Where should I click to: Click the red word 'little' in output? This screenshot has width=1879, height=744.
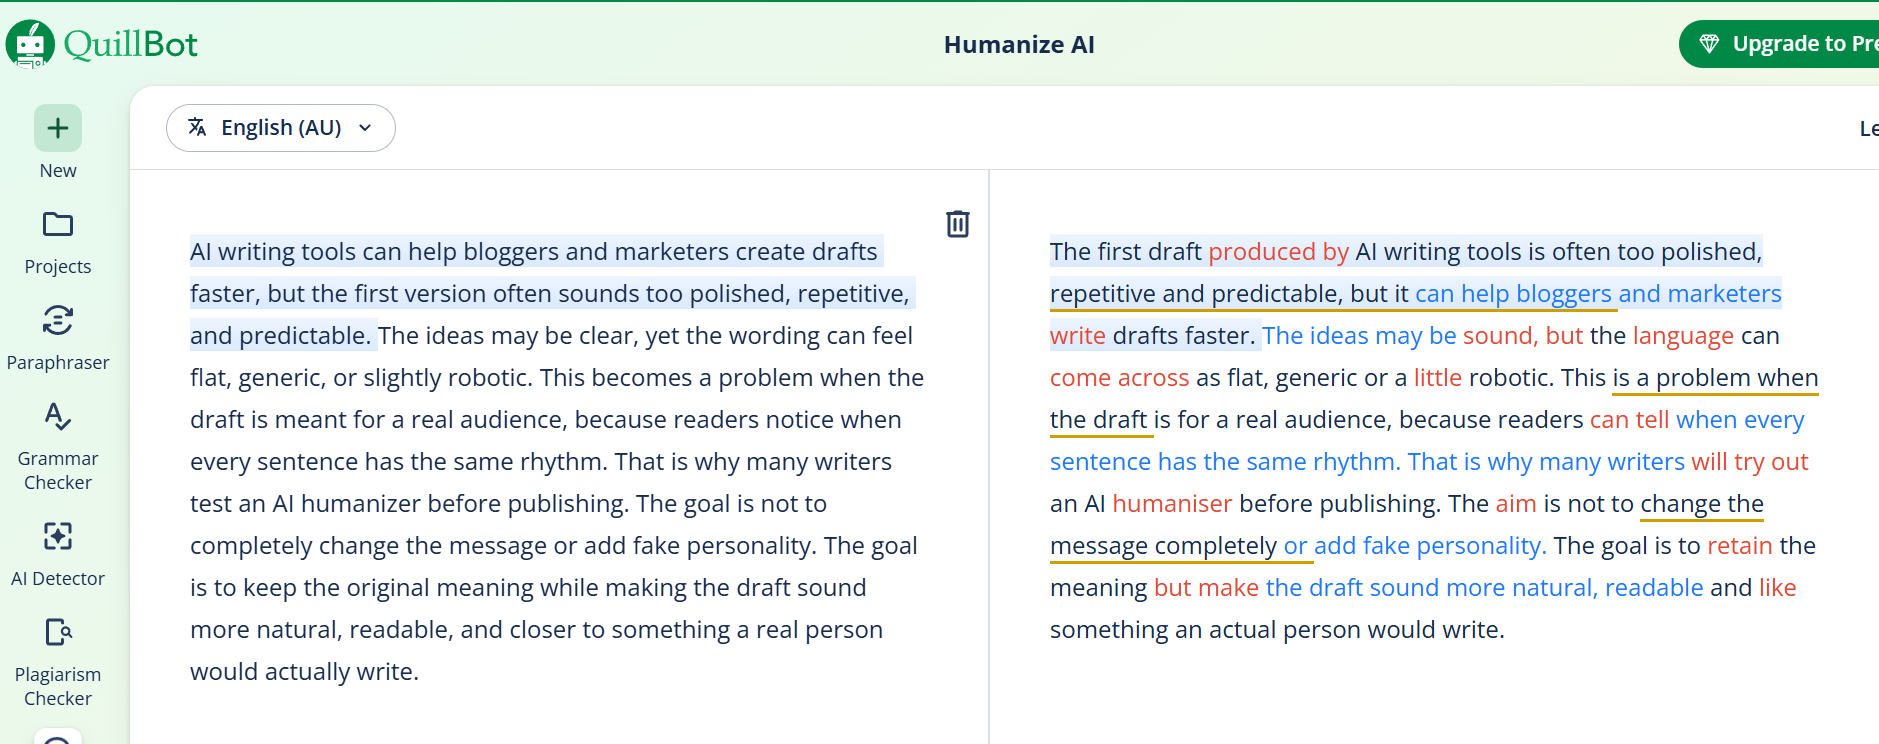1437,378
